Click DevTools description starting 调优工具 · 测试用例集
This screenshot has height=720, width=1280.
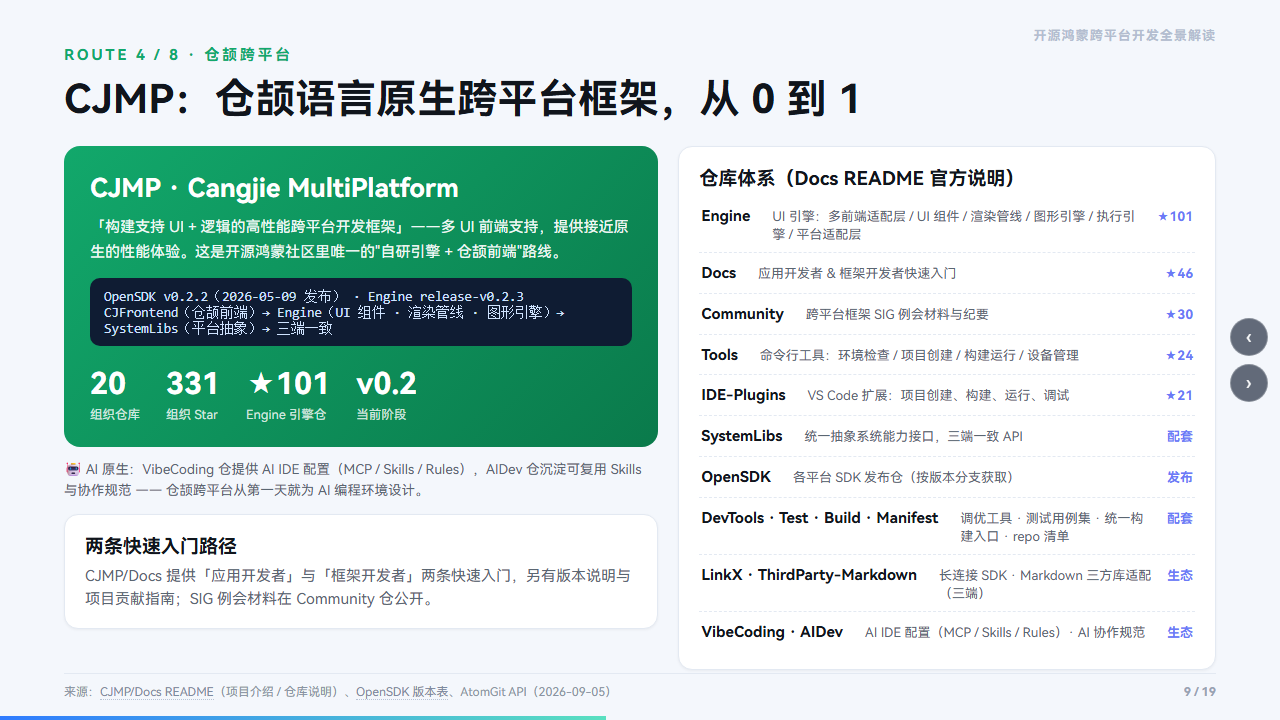pos(1052,527)
